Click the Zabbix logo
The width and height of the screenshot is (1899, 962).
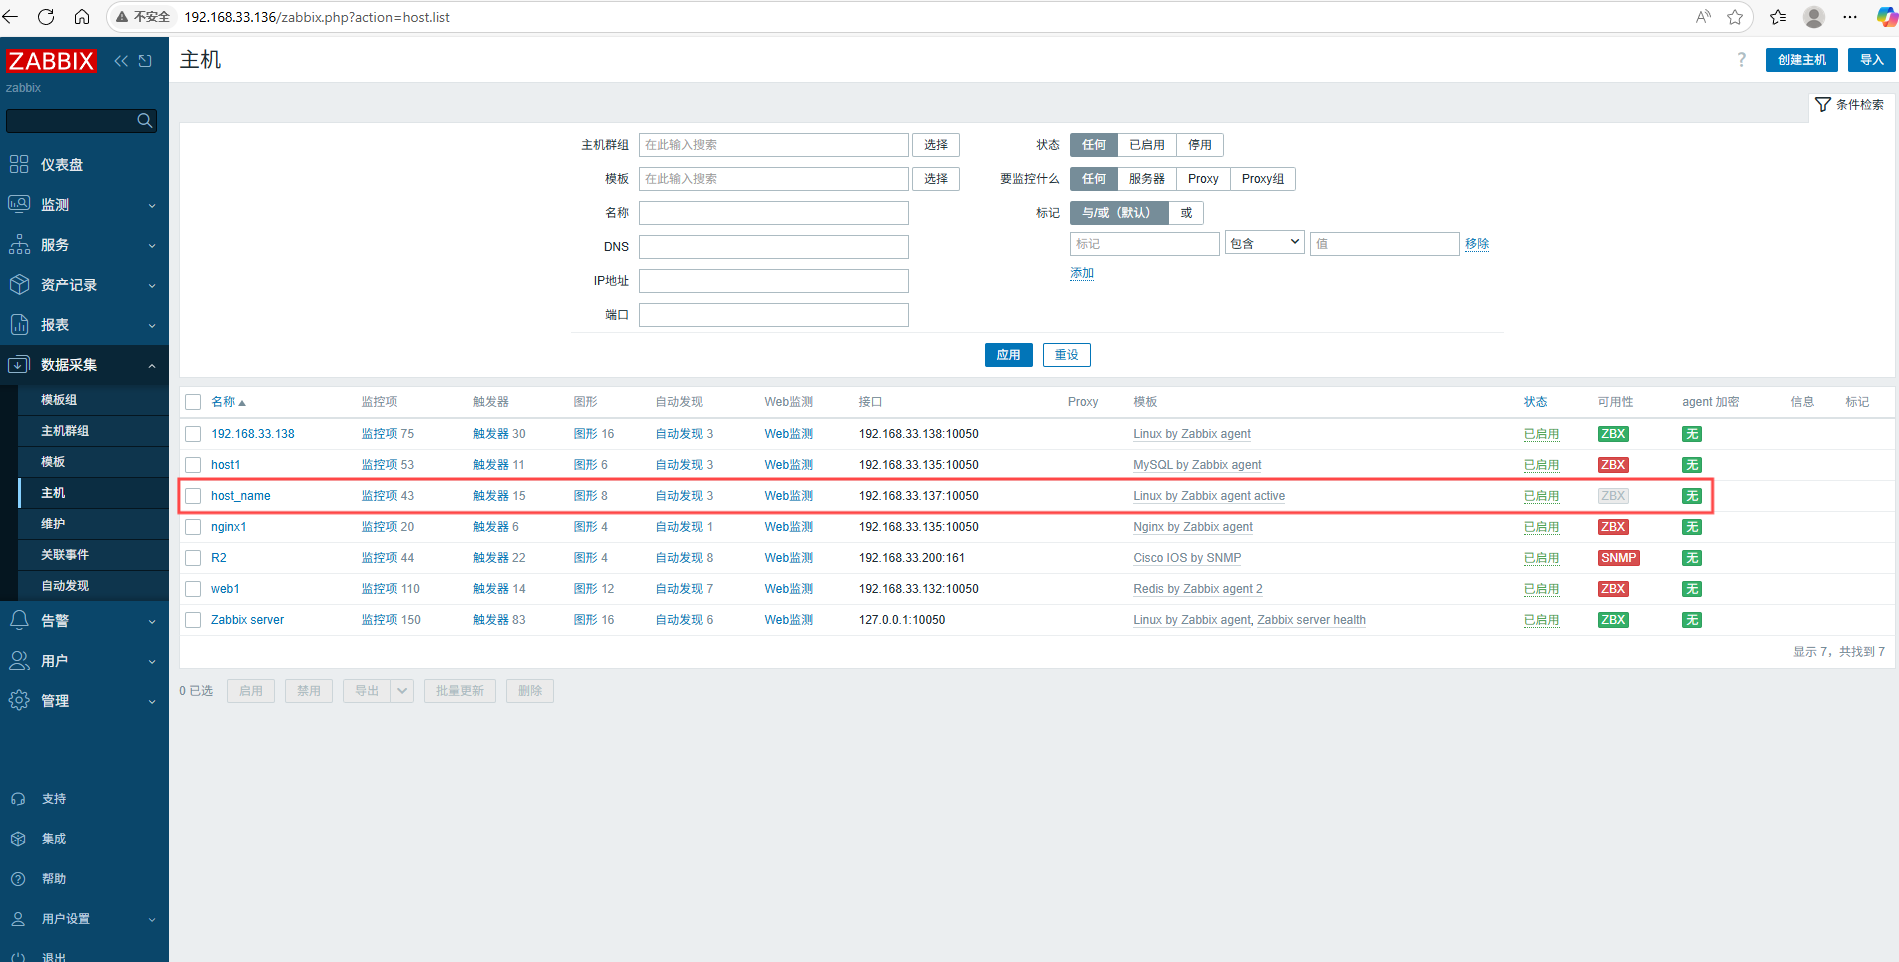51,61
